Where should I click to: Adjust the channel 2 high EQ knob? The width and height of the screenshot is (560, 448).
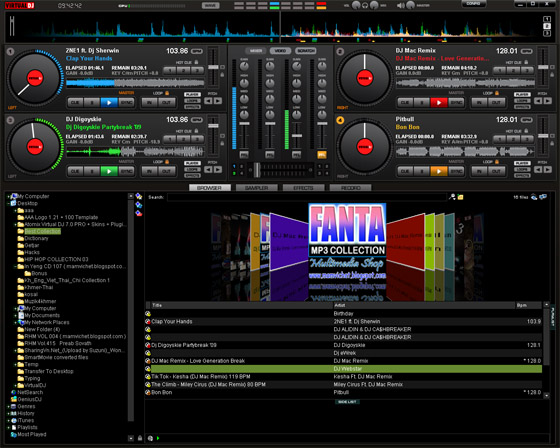[x=270, y=83]
